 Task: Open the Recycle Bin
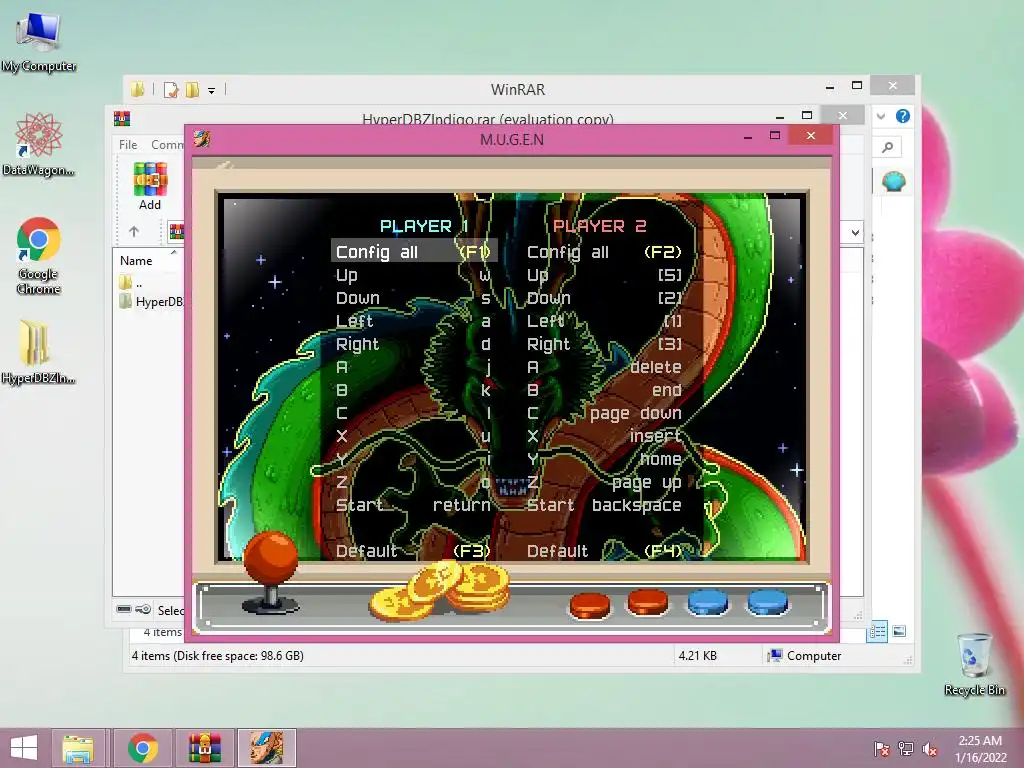(x=974, y=664)
